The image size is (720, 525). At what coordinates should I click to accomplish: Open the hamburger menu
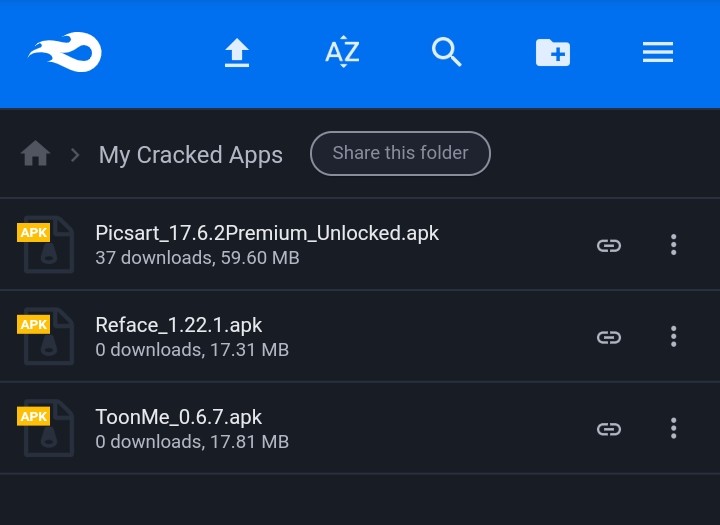pyautogui.click(x=658, y=52)
